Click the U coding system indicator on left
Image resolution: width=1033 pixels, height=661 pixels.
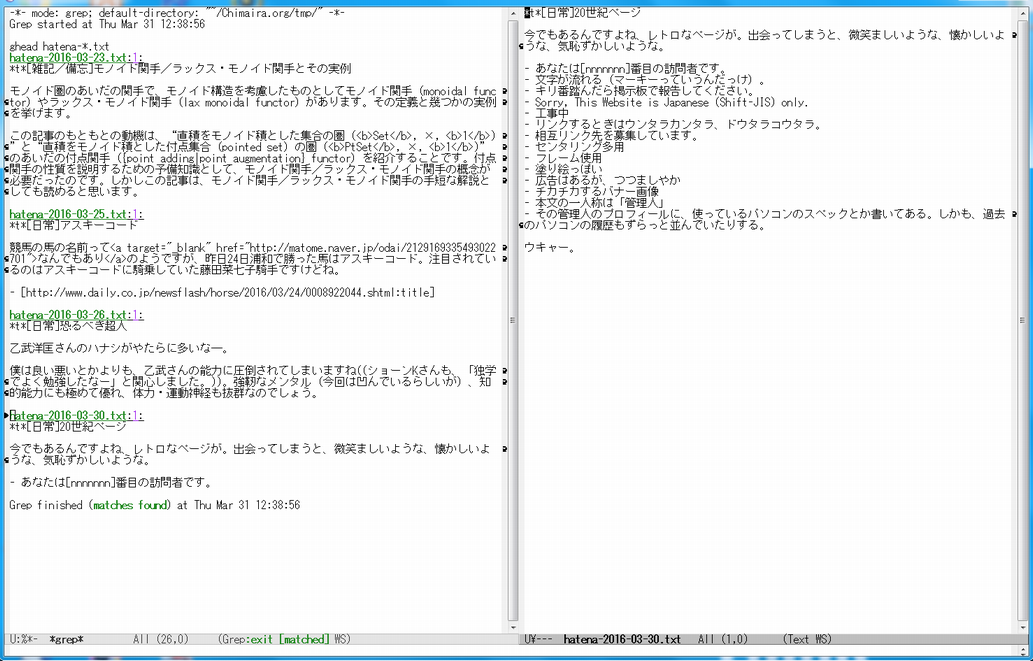pos(13,639)
